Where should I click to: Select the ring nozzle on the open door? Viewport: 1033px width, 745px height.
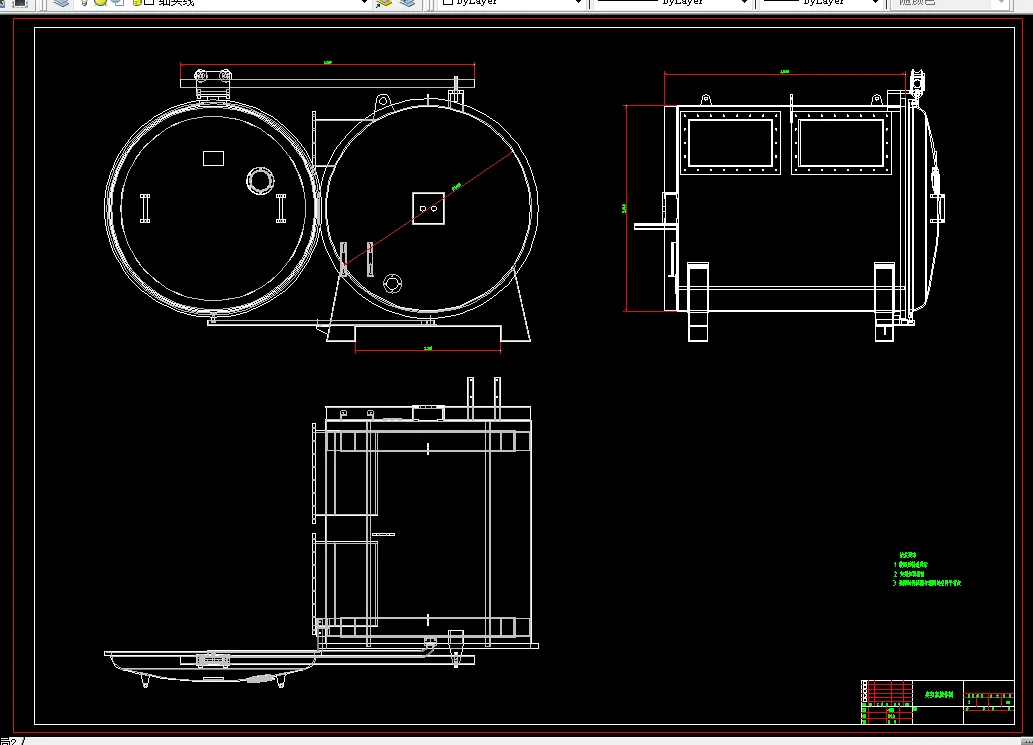(x=260, y=180)
